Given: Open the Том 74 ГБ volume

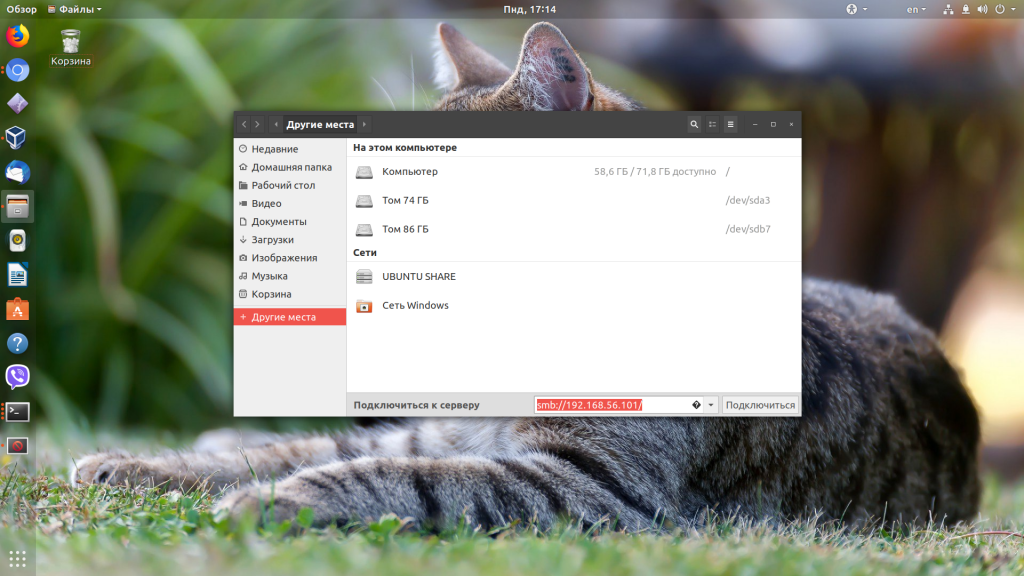Looking at the screenshot, I should pos(405,201).
